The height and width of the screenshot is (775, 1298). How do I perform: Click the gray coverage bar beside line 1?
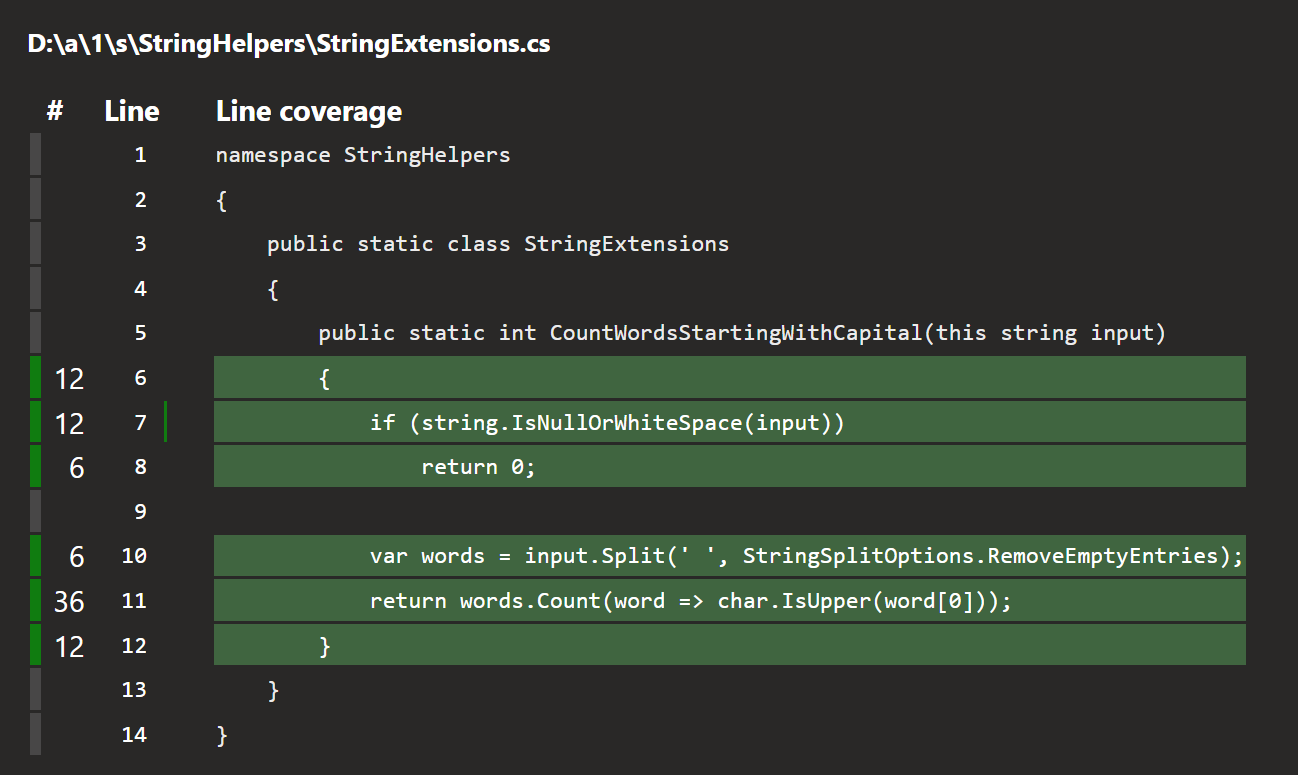tap(36, 155)
